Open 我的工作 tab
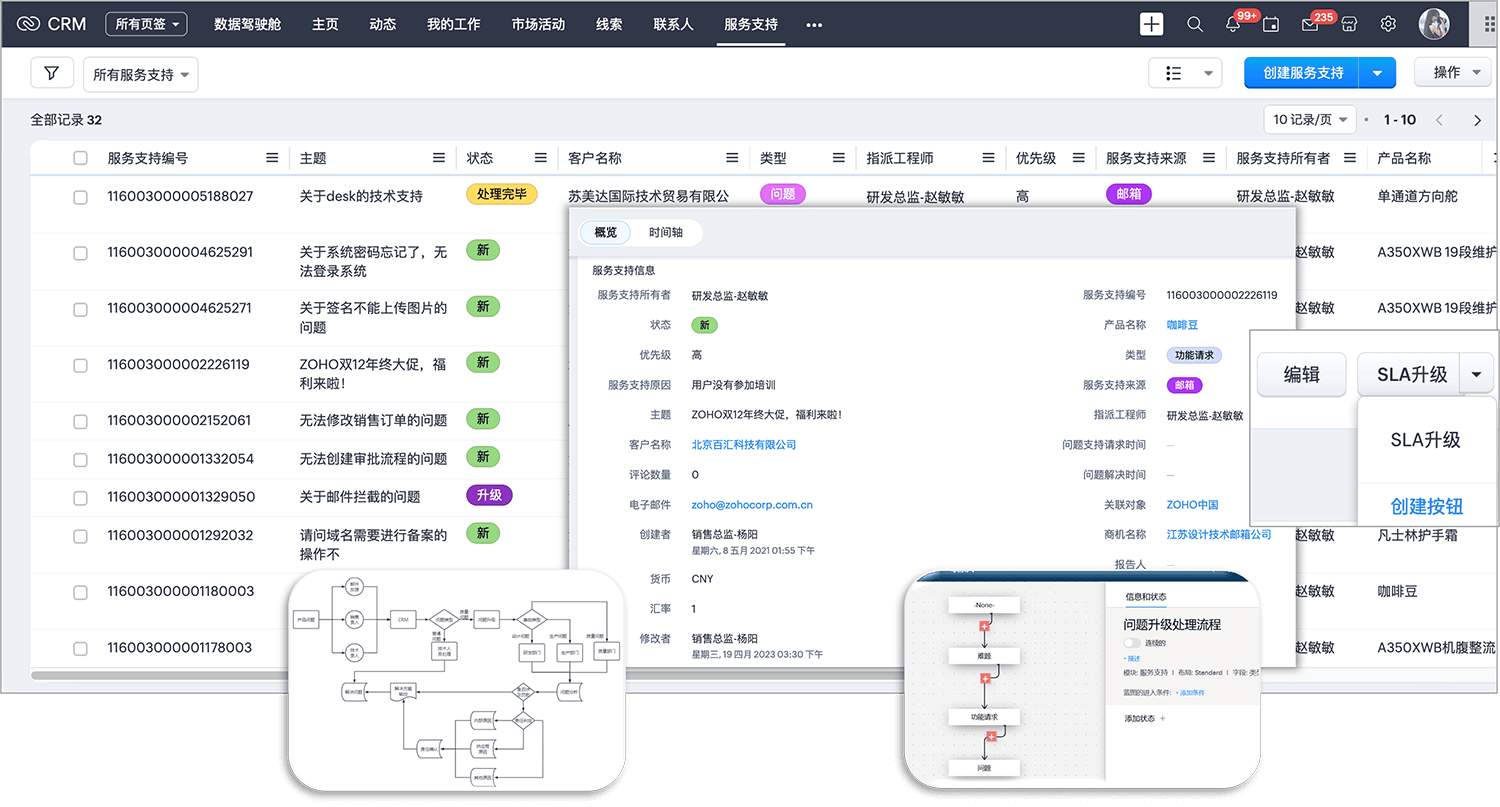The image size is (1500, 807). pyautogui.click(x=453, y=24)
